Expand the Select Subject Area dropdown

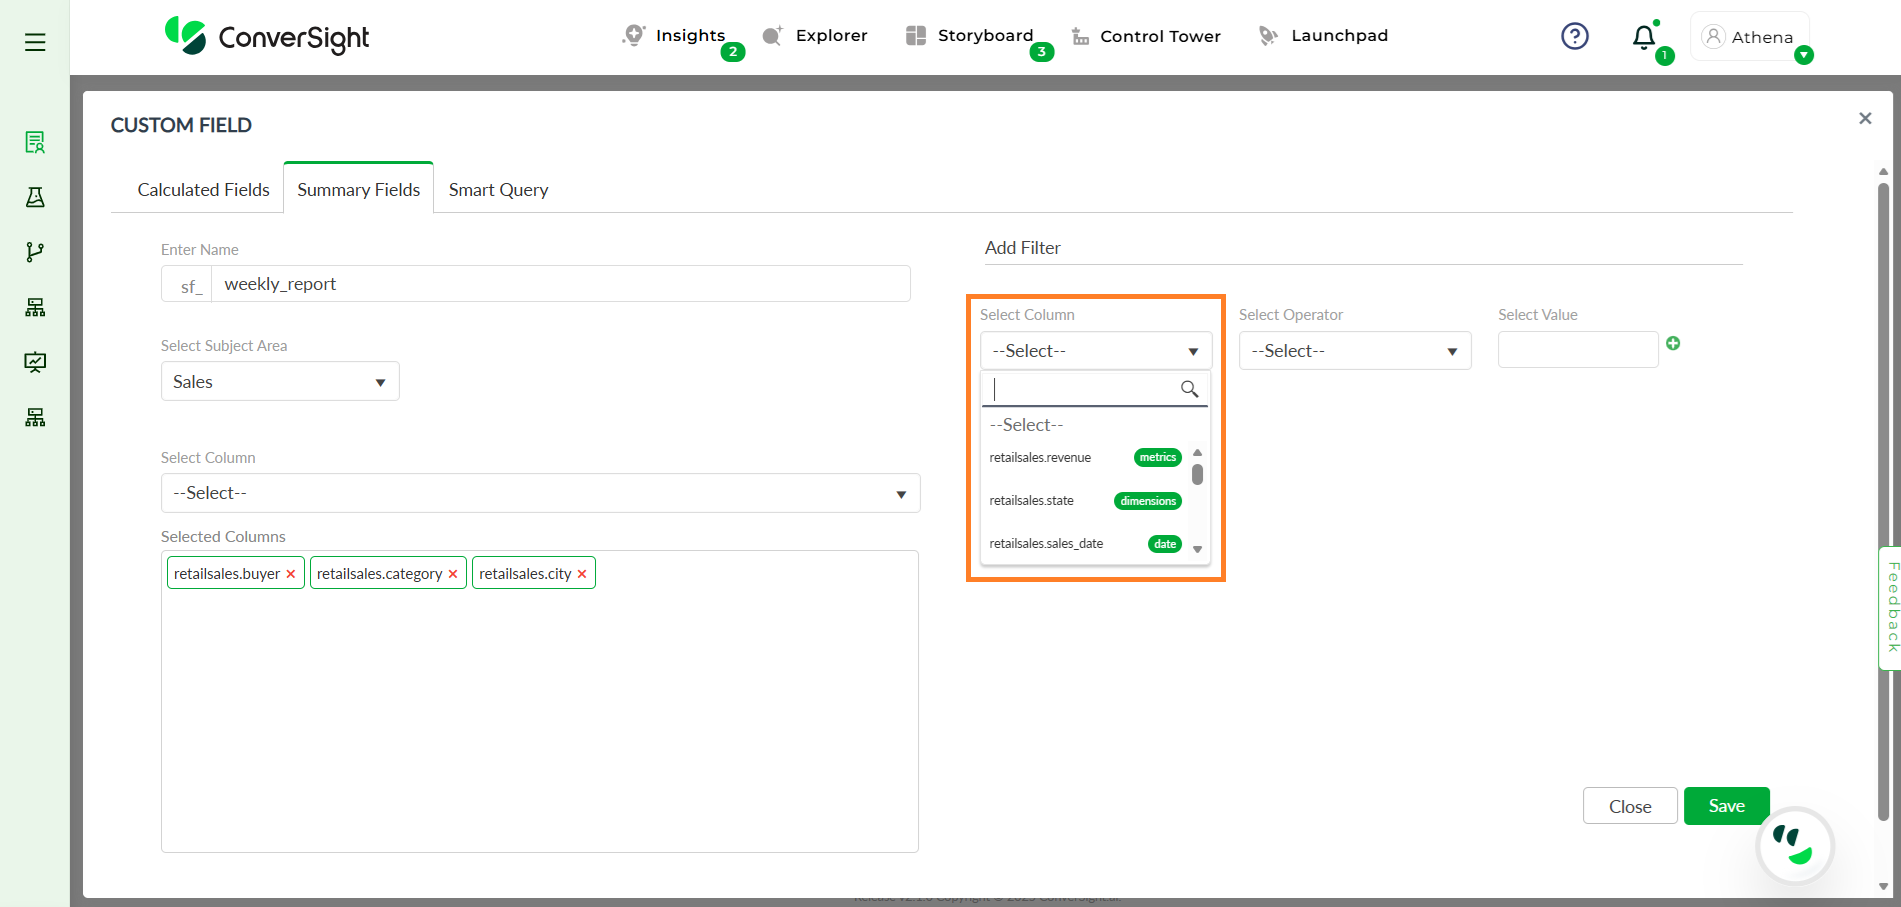click(280, 382)
